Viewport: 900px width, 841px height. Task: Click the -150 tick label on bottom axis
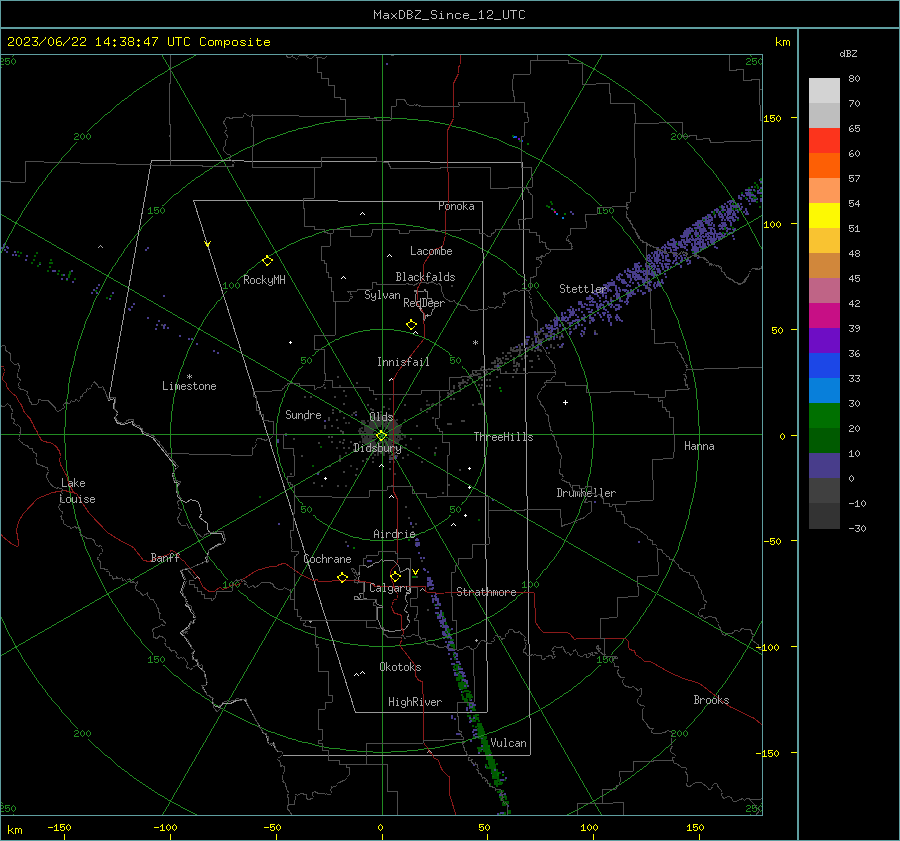click(x=59, y=827)
